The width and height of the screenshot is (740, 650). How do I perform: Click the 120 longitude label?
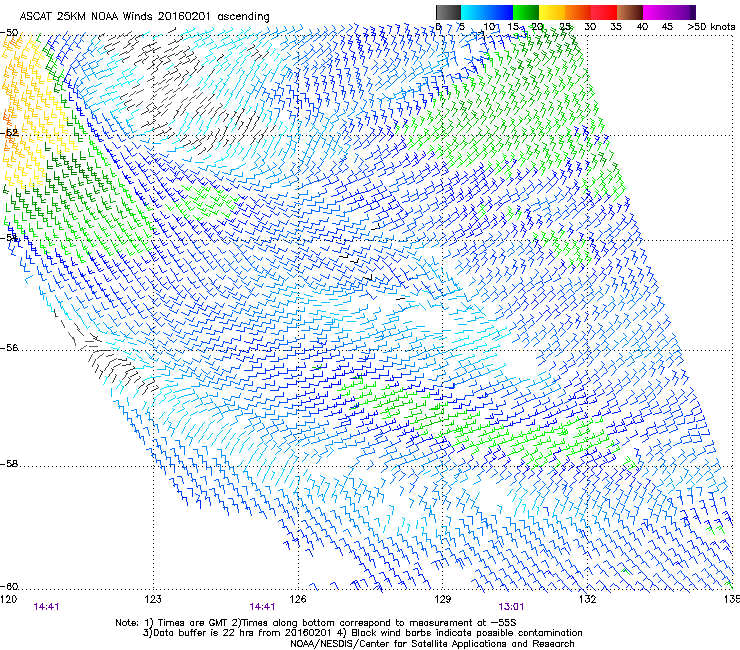pos(8,599)
